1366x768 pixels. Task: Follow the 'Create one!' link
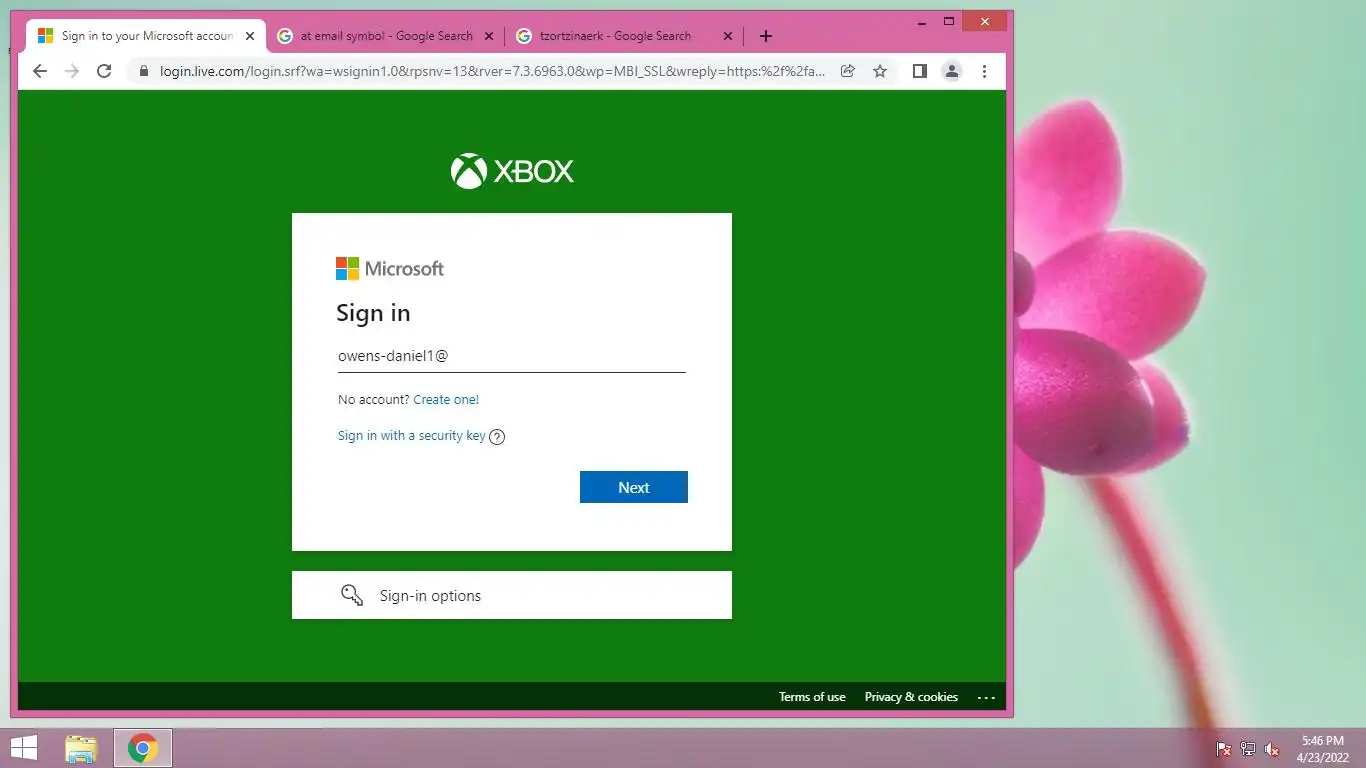pyautogui.click(x=446, y=399)
